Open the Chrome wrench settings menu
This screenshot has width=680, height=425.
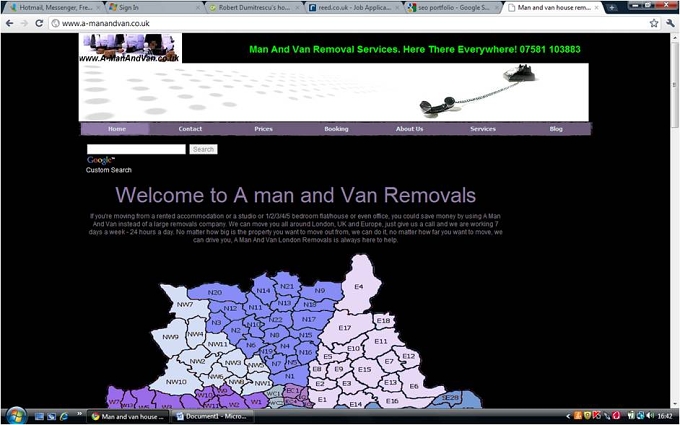670,23
